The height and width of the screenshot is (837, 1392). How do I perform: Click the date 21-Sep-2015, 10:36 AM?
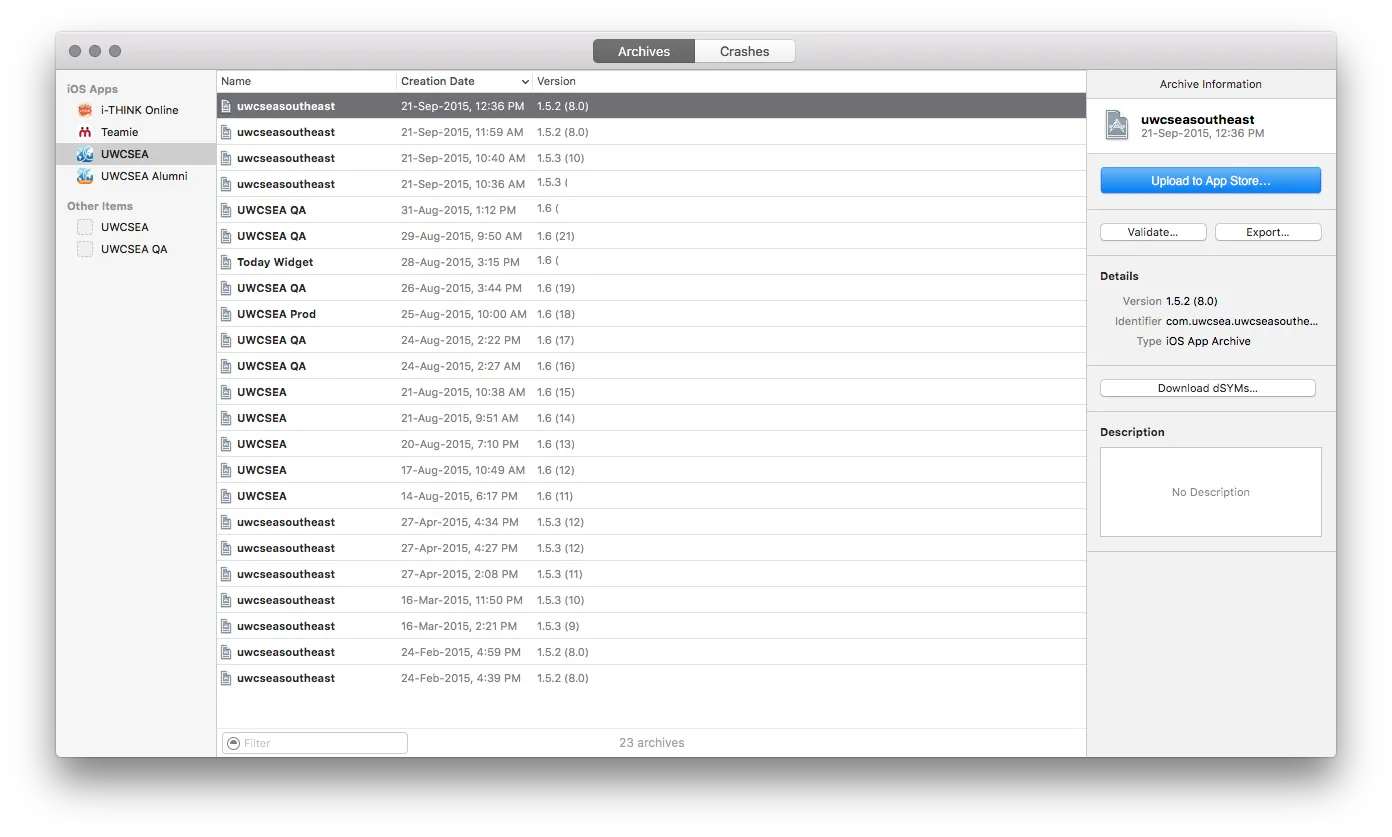(x=463, y=184)
